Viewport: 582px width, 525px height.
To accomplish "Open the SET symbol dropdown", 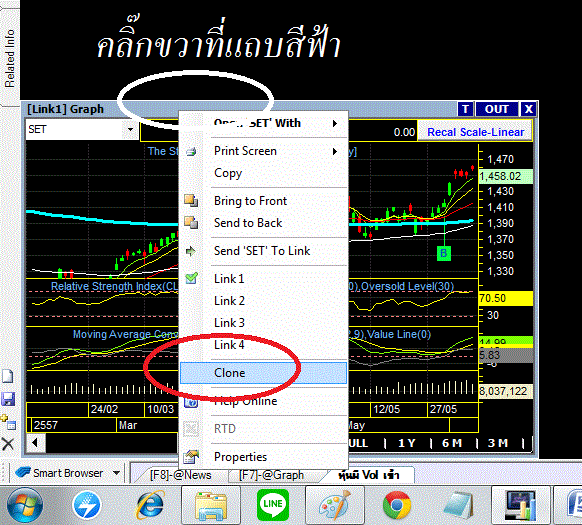I will tap(130, 130).
